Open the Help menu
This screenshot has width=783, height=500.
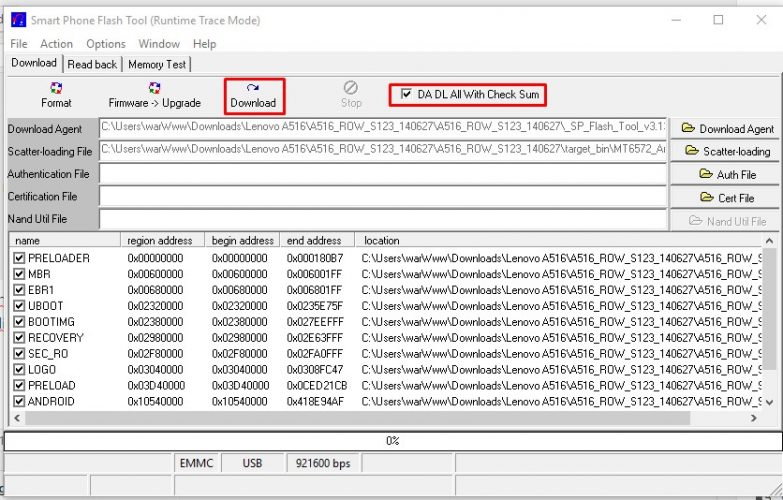click(x=204, y=44)
